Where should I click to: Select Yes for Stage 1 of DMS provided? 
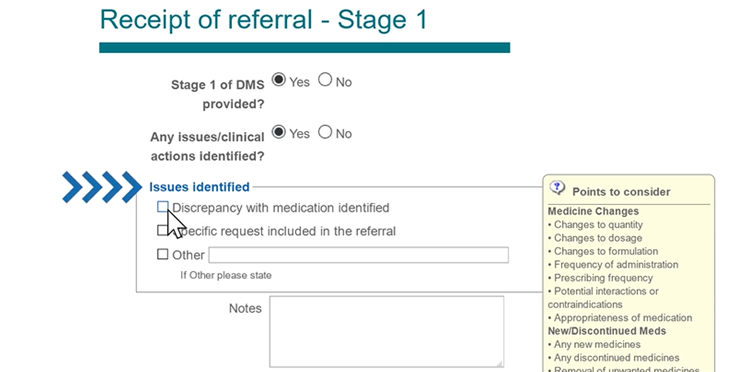pos(279,80)
